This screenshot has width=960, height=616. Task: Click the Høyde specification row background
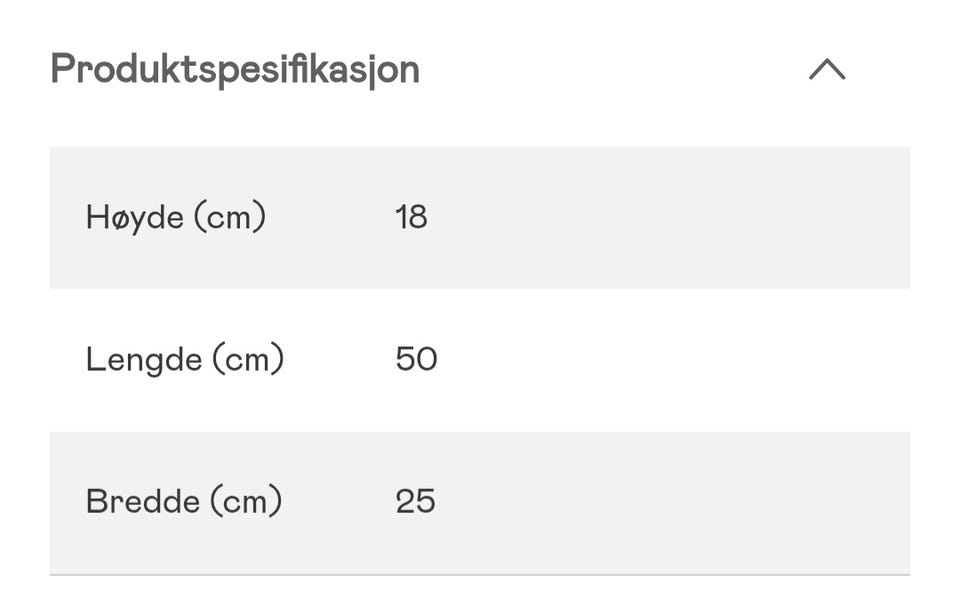click(x=480, y=217)
